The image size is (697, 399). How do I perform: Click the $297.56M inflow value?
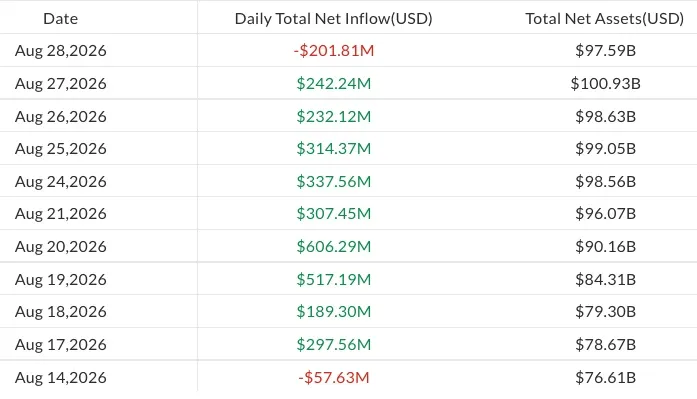(333, 344)
